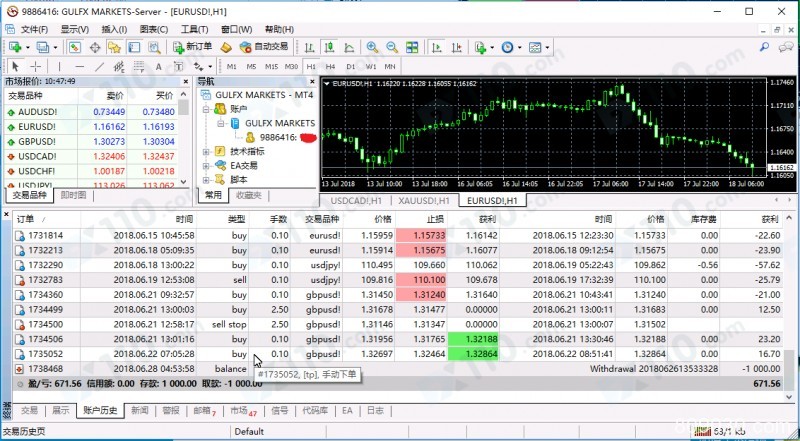Switch to bar chart icon
Screen dimensions: 800x441
(x=310, y=47)
